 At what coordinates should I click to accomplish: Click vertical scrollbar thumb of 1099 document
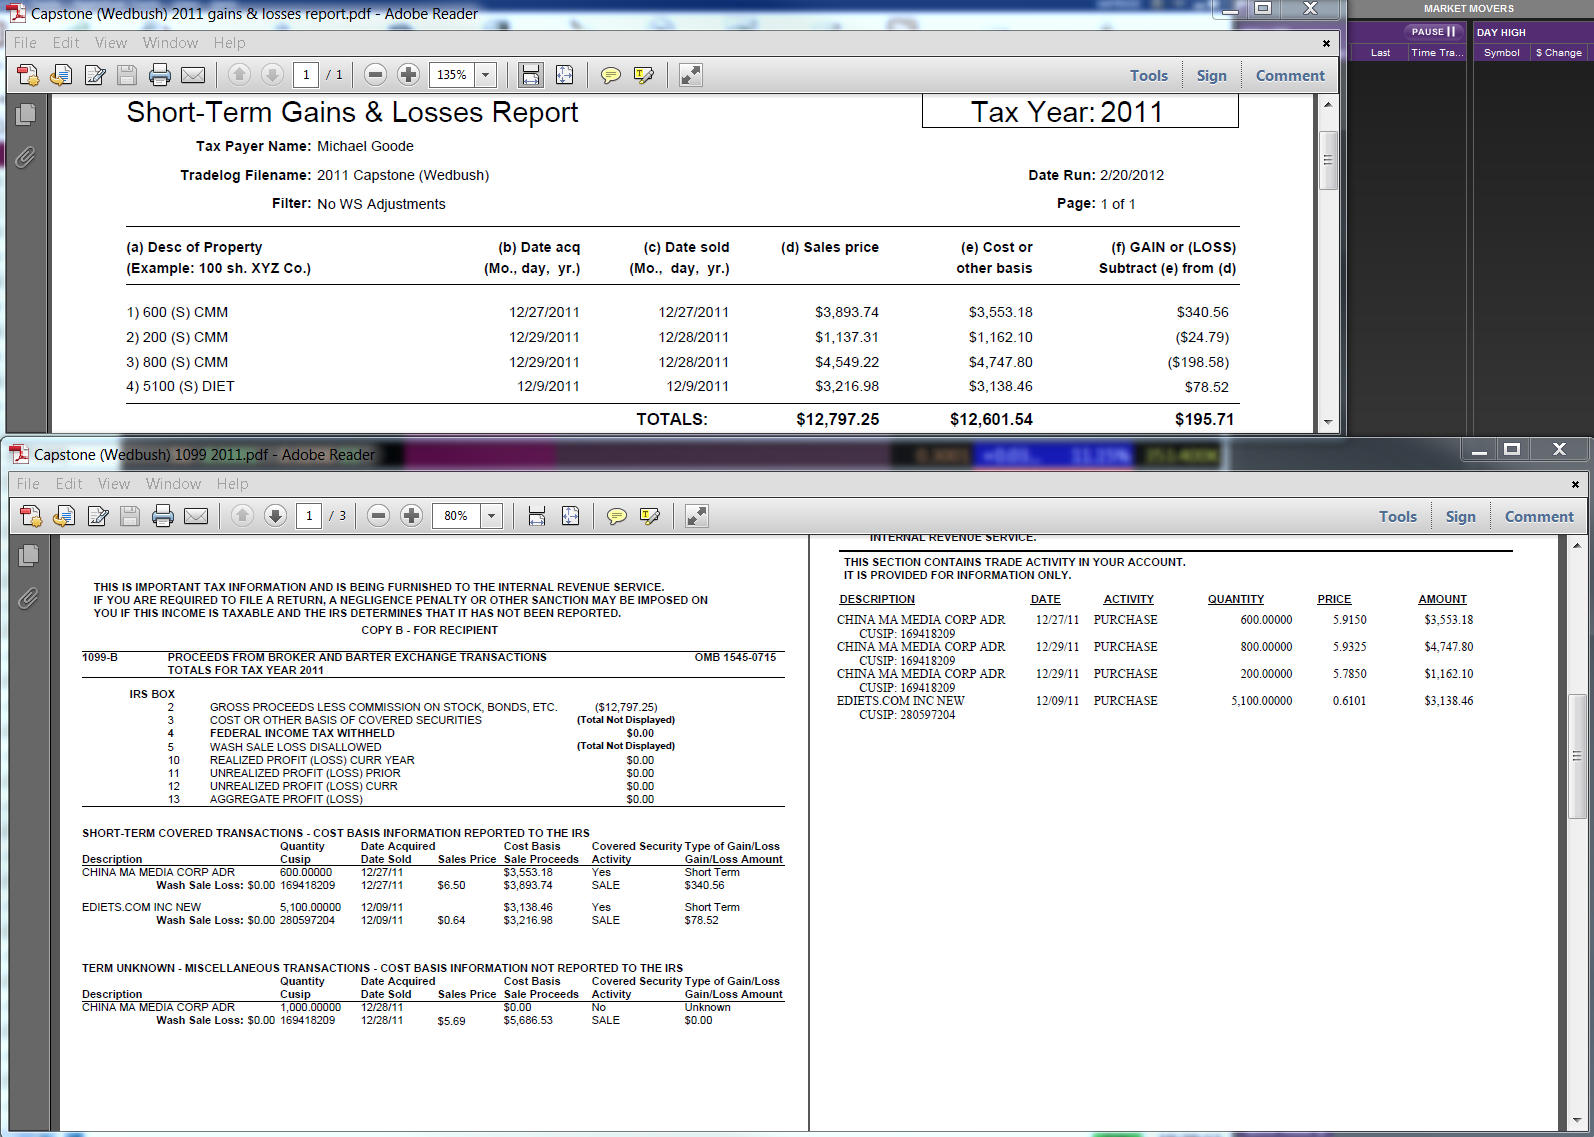coord(1577,756)
